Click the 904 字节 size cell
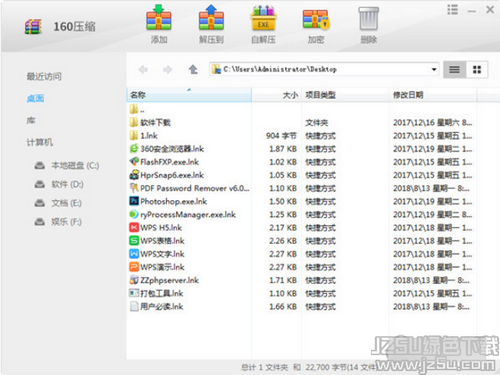500x375 pixels. click(x=281, y=136)
